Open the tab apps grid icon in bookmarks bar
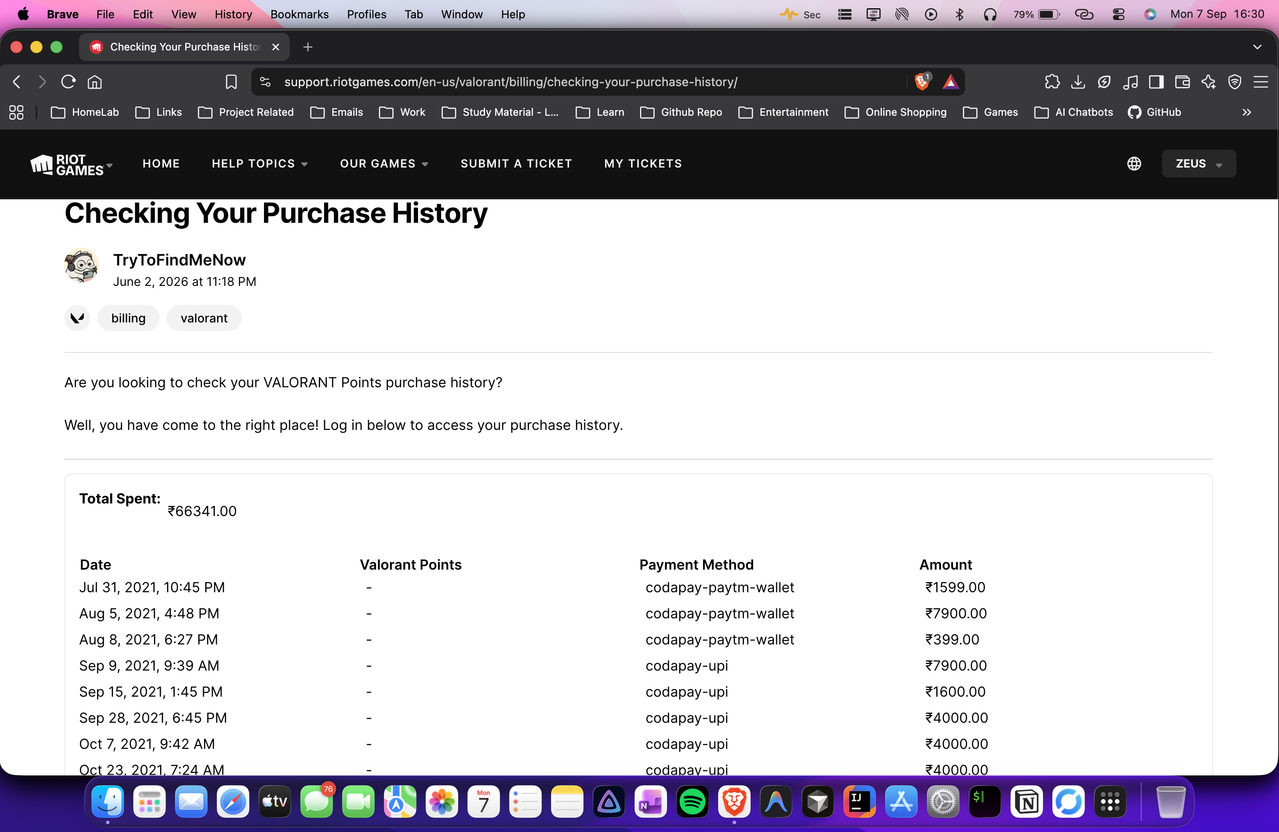Screen dimensions: 1279x832 [16, 112]
